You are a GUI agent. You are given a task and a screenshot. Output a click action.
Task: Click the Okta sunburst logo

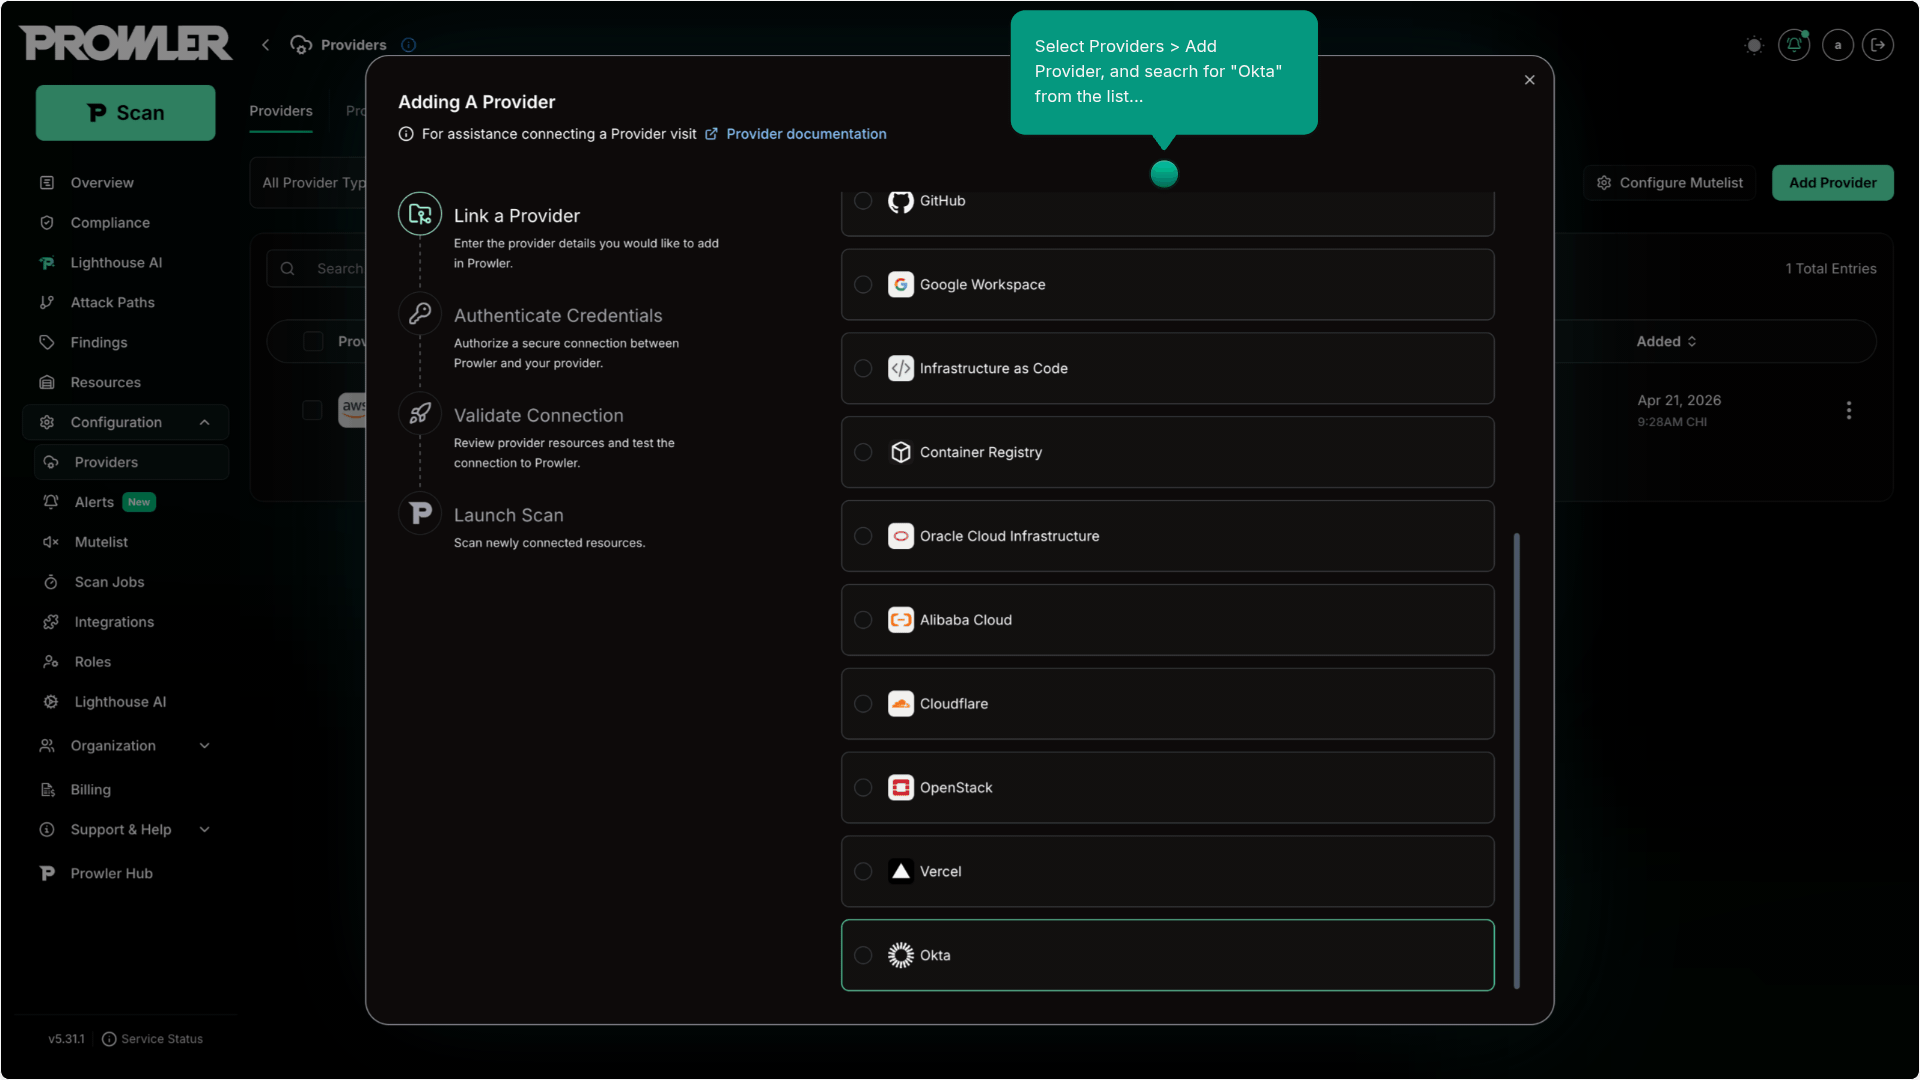point(901,957)
